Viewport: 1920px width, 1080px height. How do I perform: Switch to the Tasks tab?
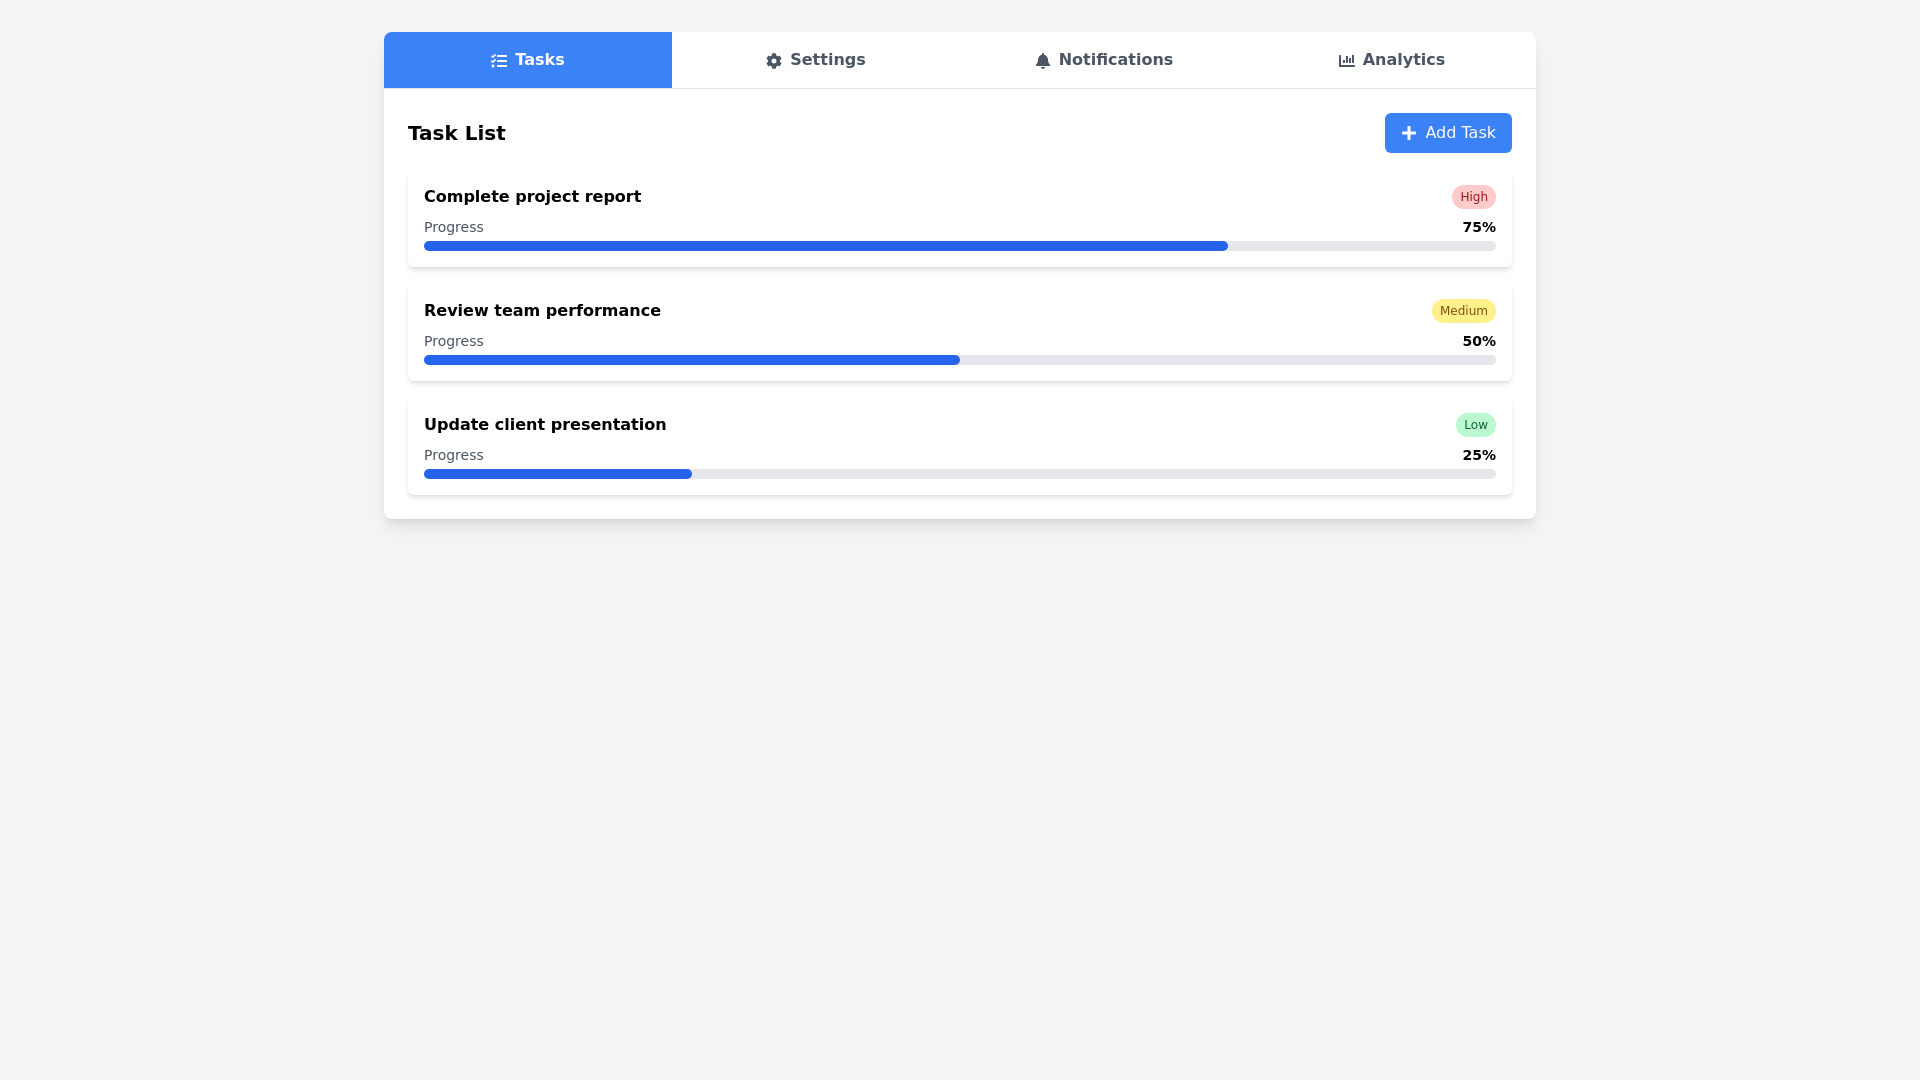click(528, 60)
